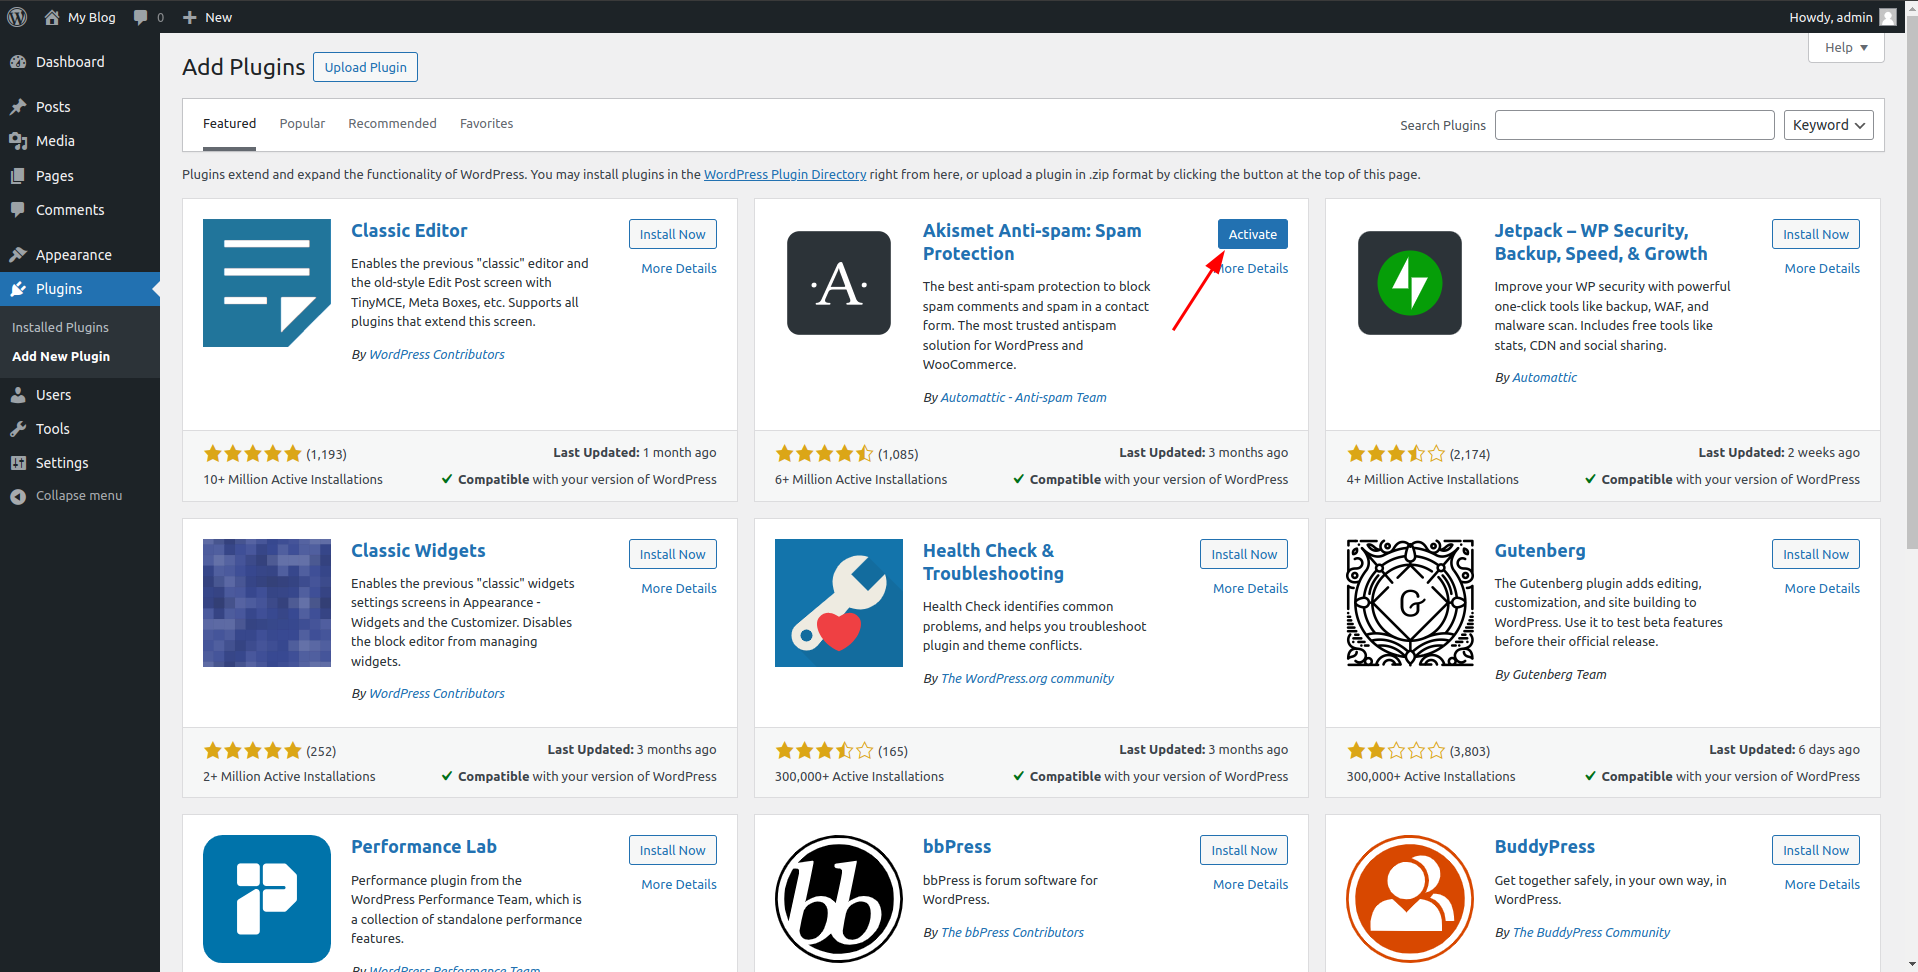This screenshot has height=972, width=1918.
Task: Open BuddyPress plugin icon
Action: click(x=1410, y=899)
